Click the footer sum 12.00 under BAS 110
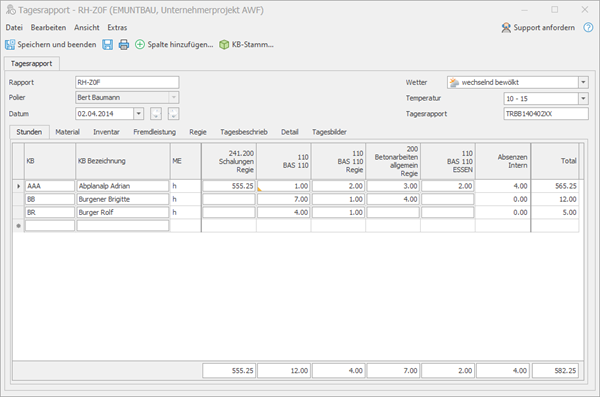 [284, 371]
